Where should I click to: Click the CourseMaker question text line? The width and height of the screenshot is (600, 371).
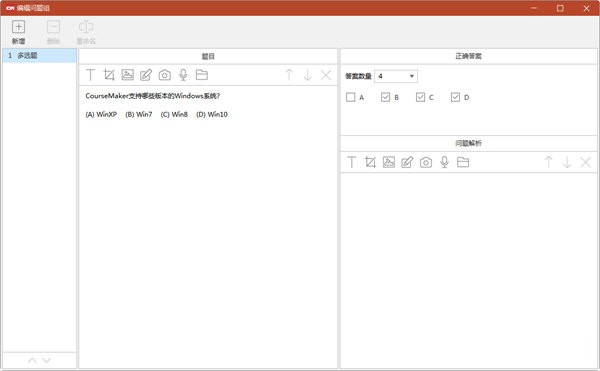tap(152, 96)
